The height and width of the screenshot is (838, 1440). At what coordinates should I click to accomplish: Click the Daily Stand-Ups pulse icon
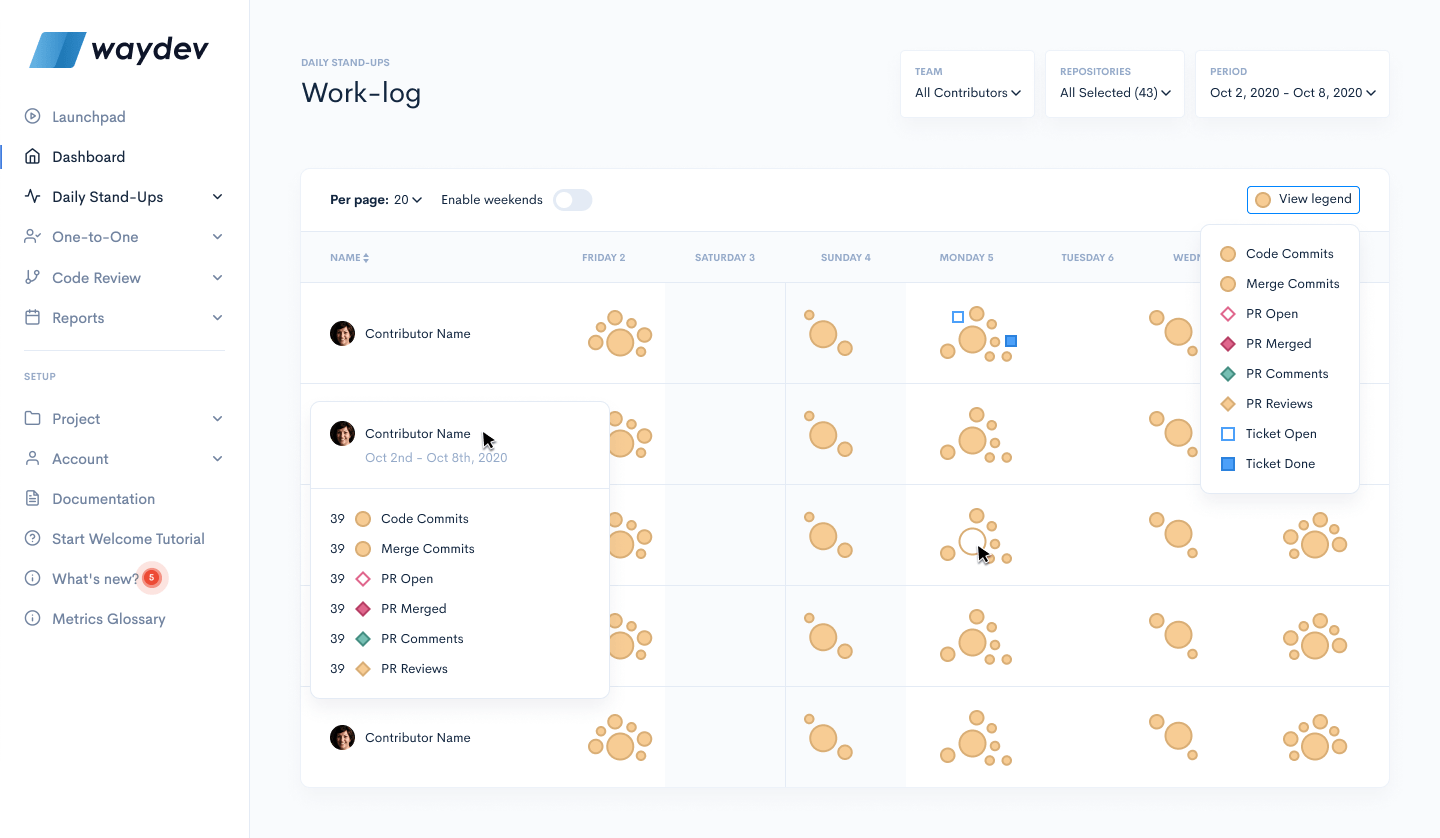33,196
